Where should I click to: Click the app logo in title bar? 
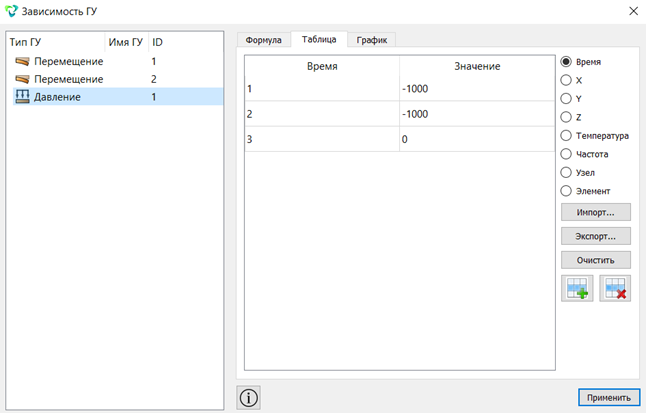pos(12,11)
